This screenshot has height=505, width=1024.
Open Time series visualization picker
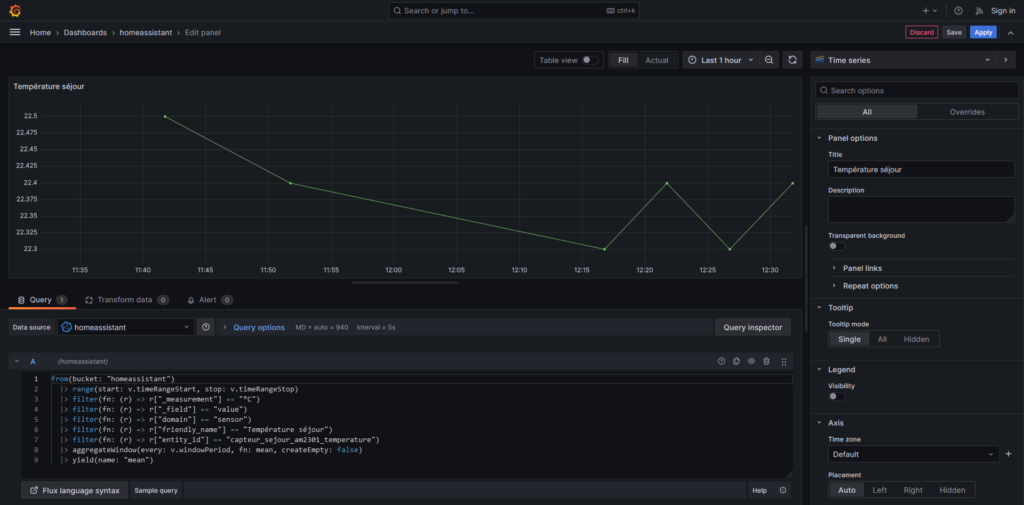(x=902, y=60)
